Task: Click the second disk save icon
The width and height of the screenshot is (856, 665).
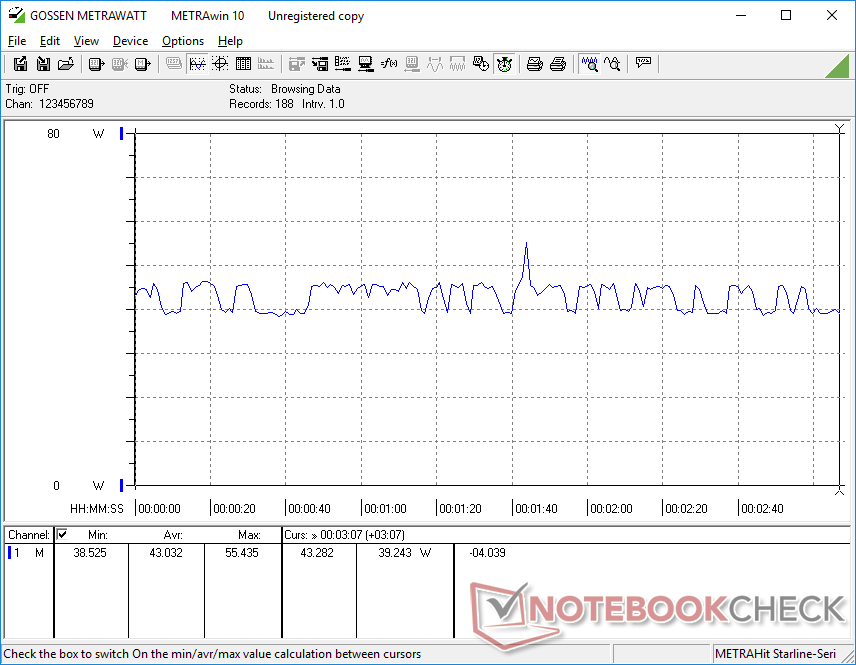Action: 43,64
